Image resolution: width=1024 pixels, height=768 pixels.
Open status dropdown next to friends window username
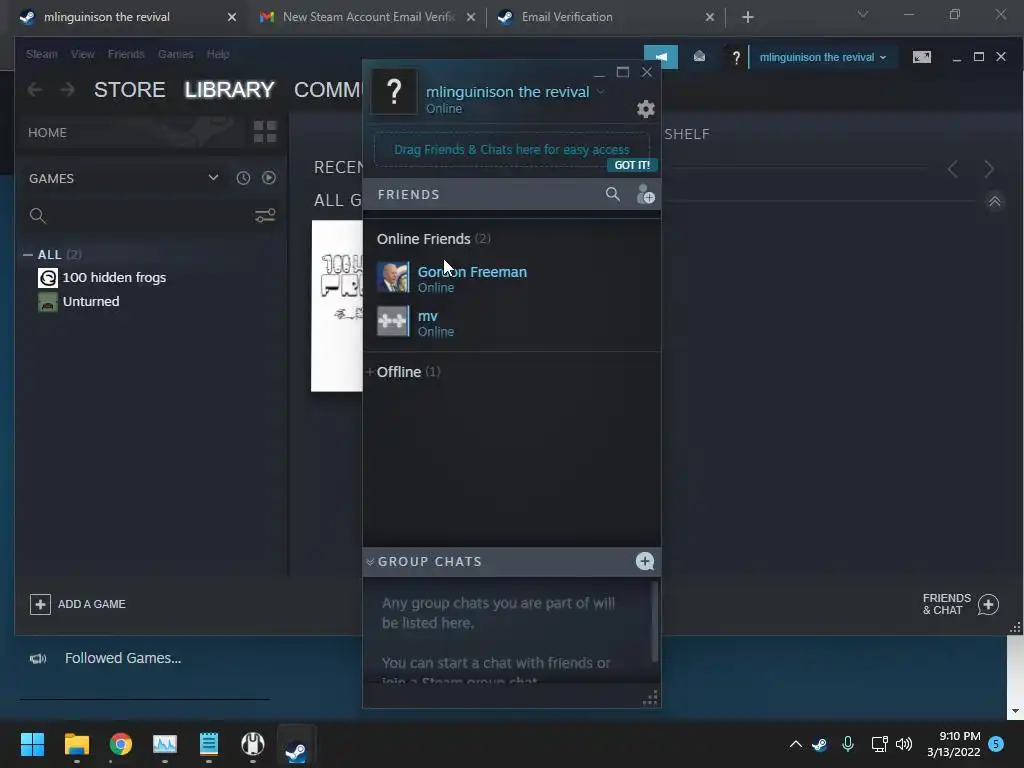point(601,91)
